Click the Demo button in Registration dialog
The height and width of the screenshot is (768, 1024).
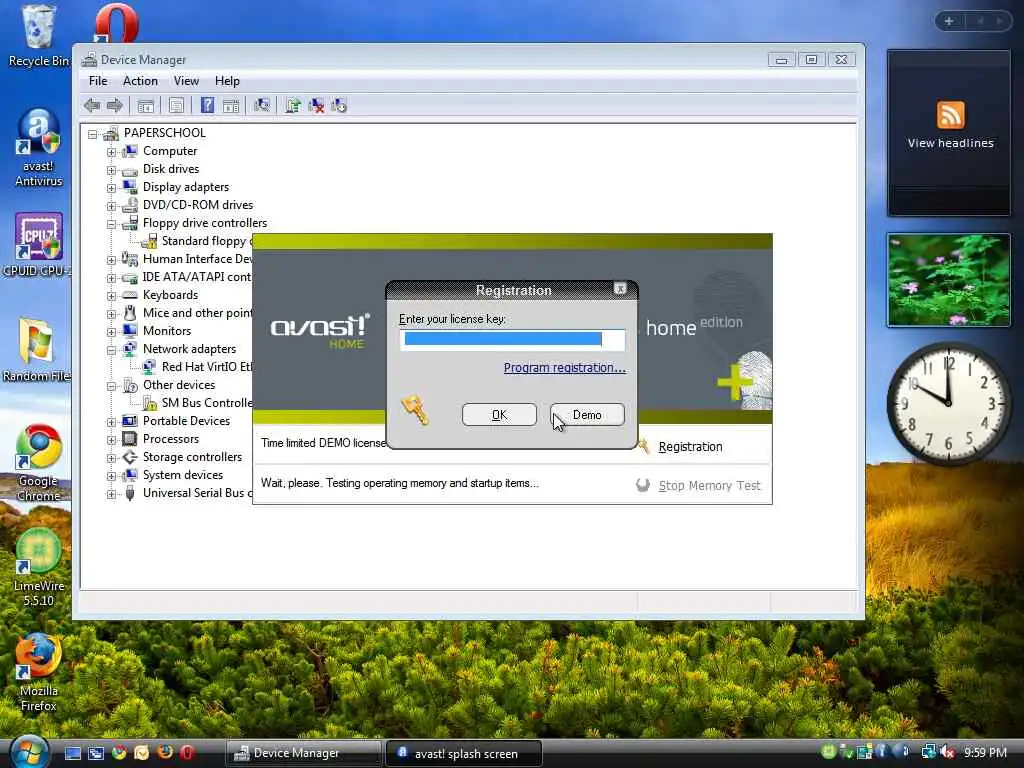[x=587, y=415]
